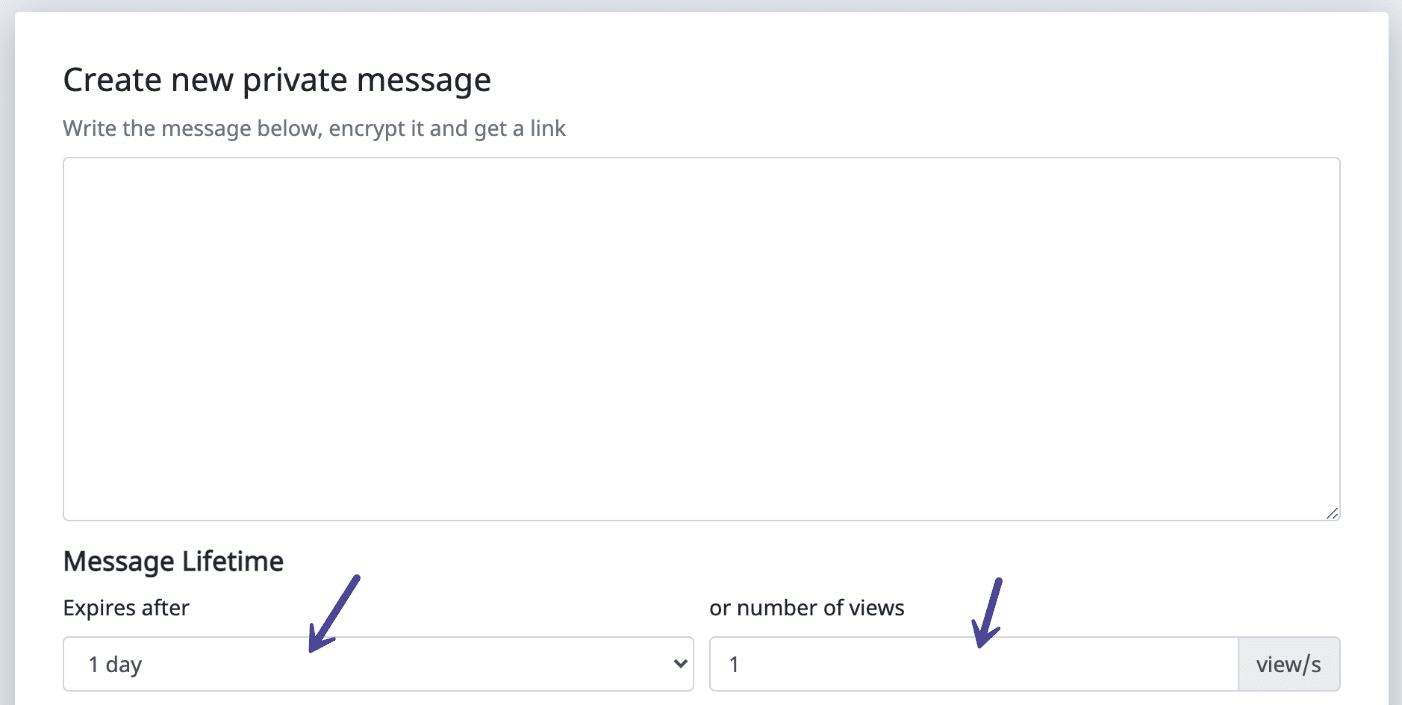The width and height of the screenshot is (1402, 705).
Task: Click the grey view/s suffix box
Action: point(1289,663)
